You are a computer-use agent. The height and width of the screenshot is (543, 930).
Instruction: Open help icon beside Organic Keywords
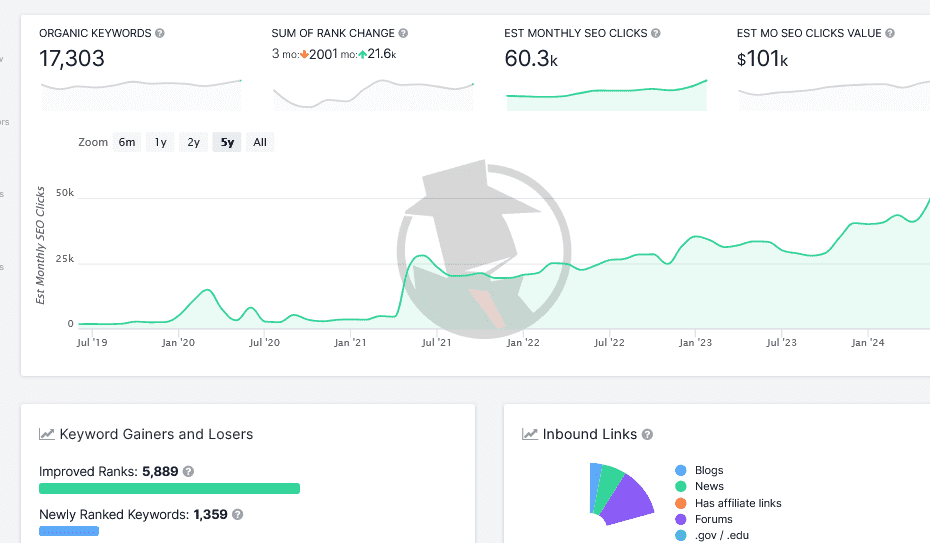click(160, 33)
